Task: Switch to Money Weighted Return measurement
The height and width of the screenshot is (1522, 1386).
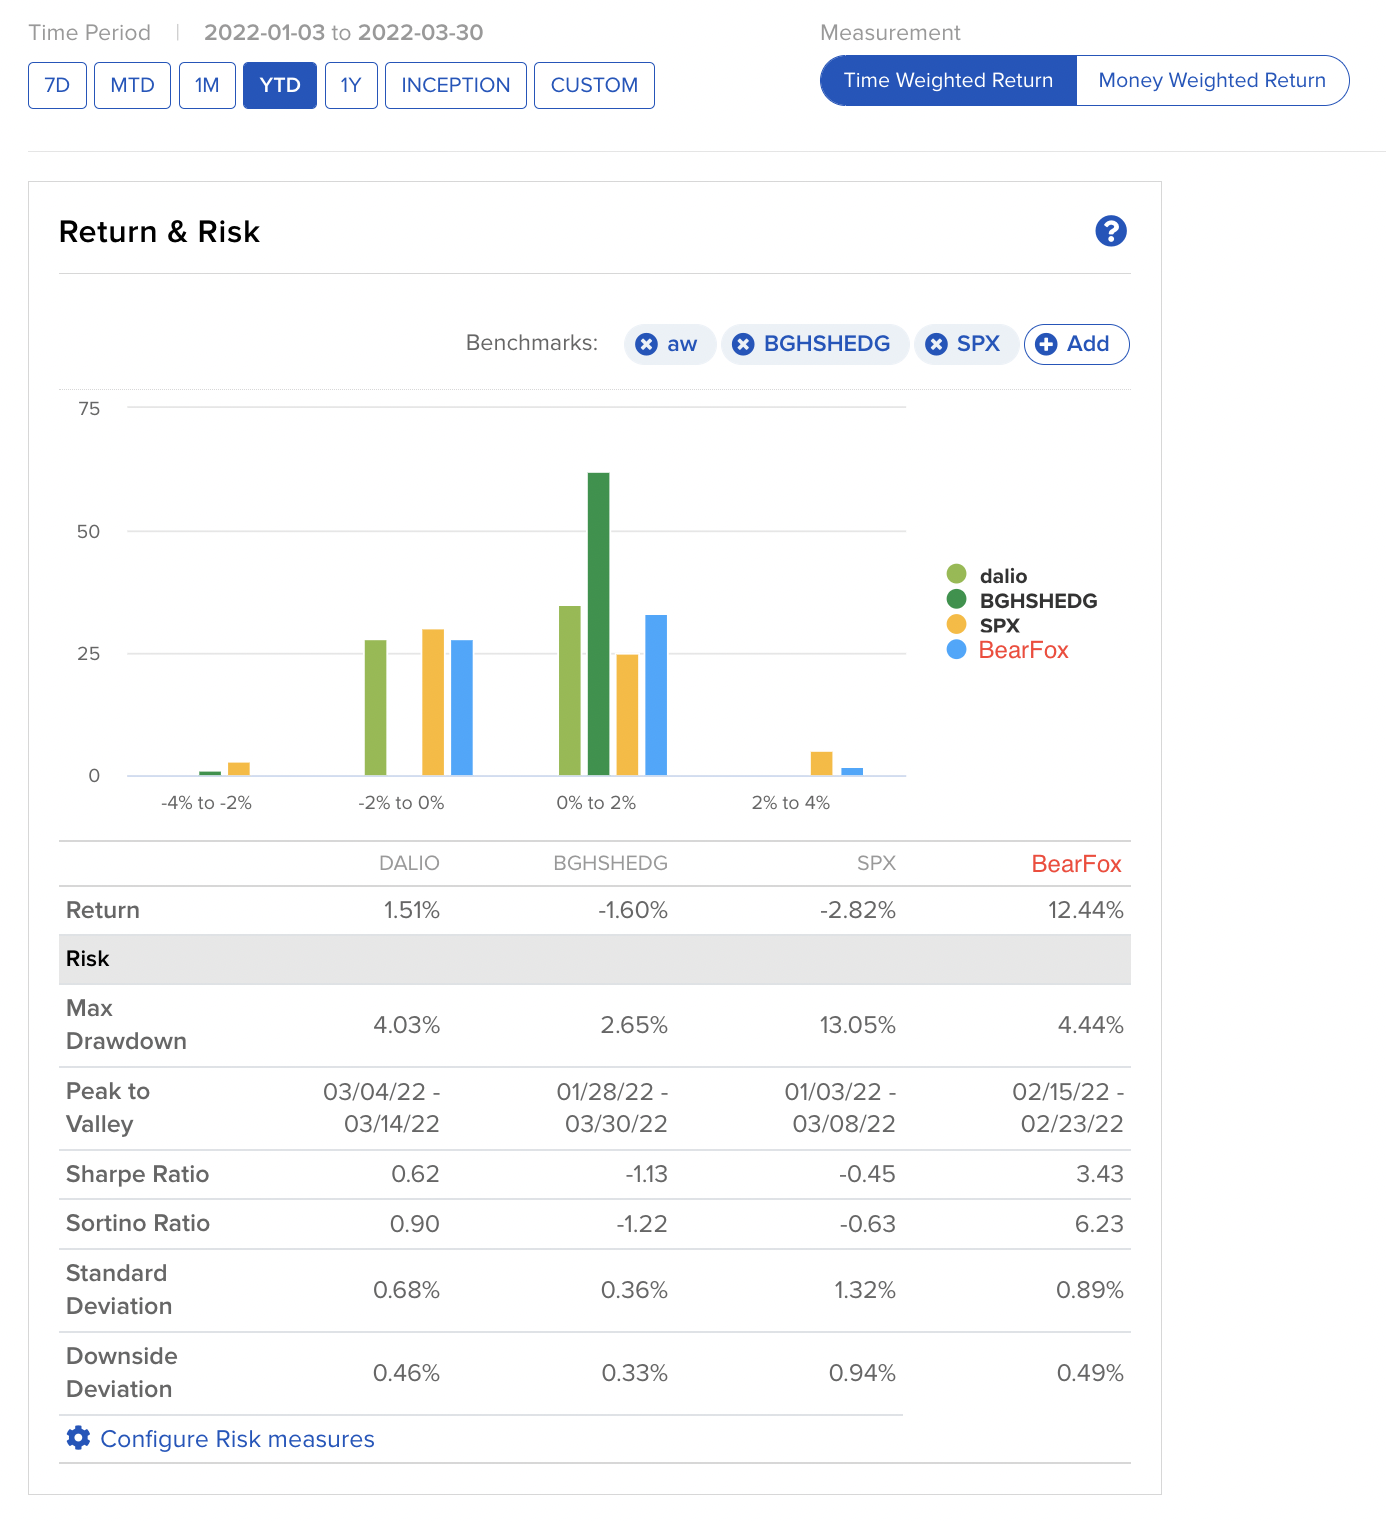Action: pos(1211,81)
